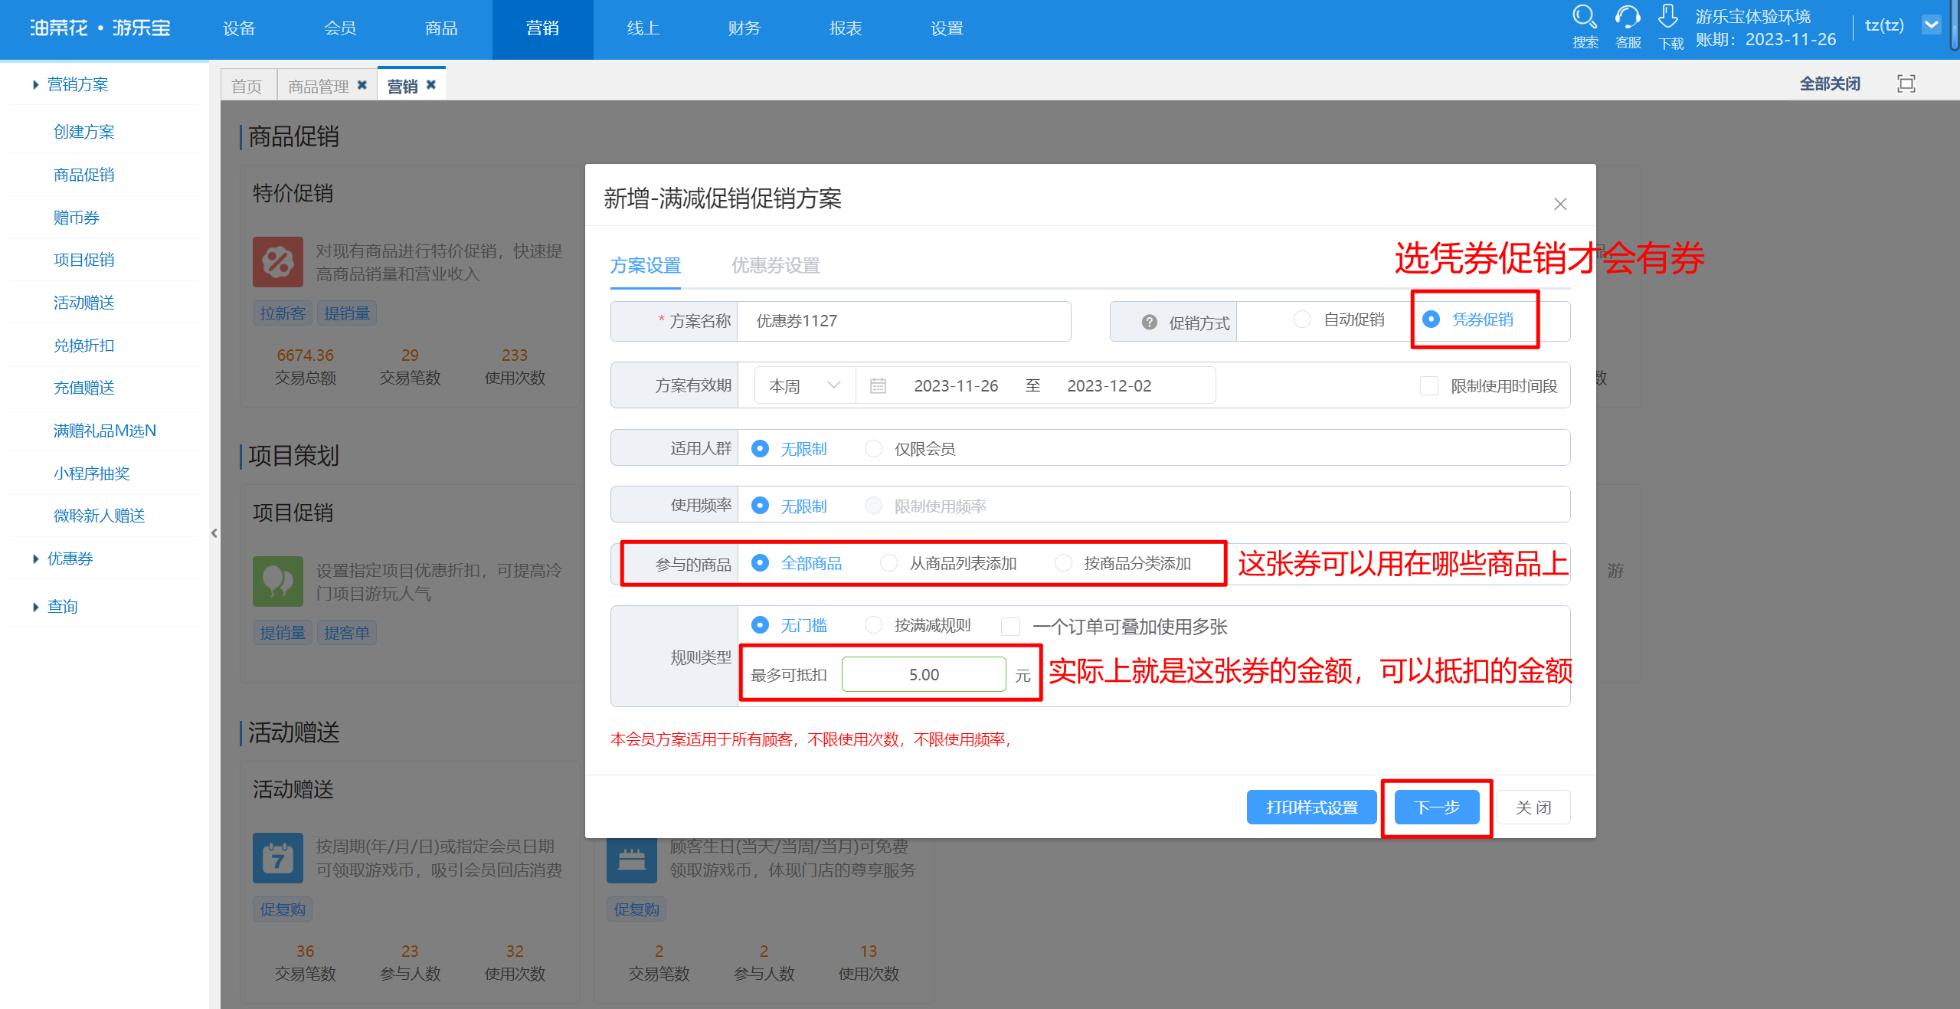Viewport: 1960px width, 1009px height.
Task: Open 创建方案 in sidebar
Action: [x=84, y=132]
